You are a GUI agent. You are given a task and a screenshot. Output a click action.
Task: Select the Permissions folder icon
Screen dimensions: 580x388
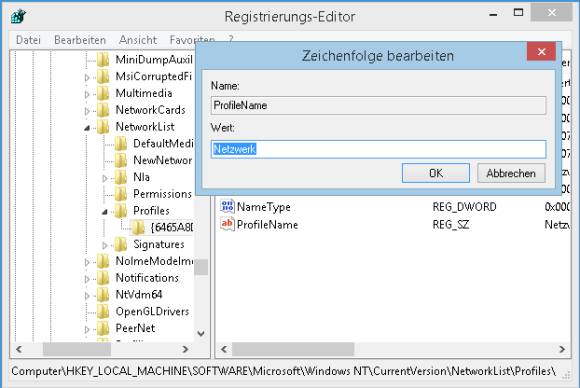121,194
